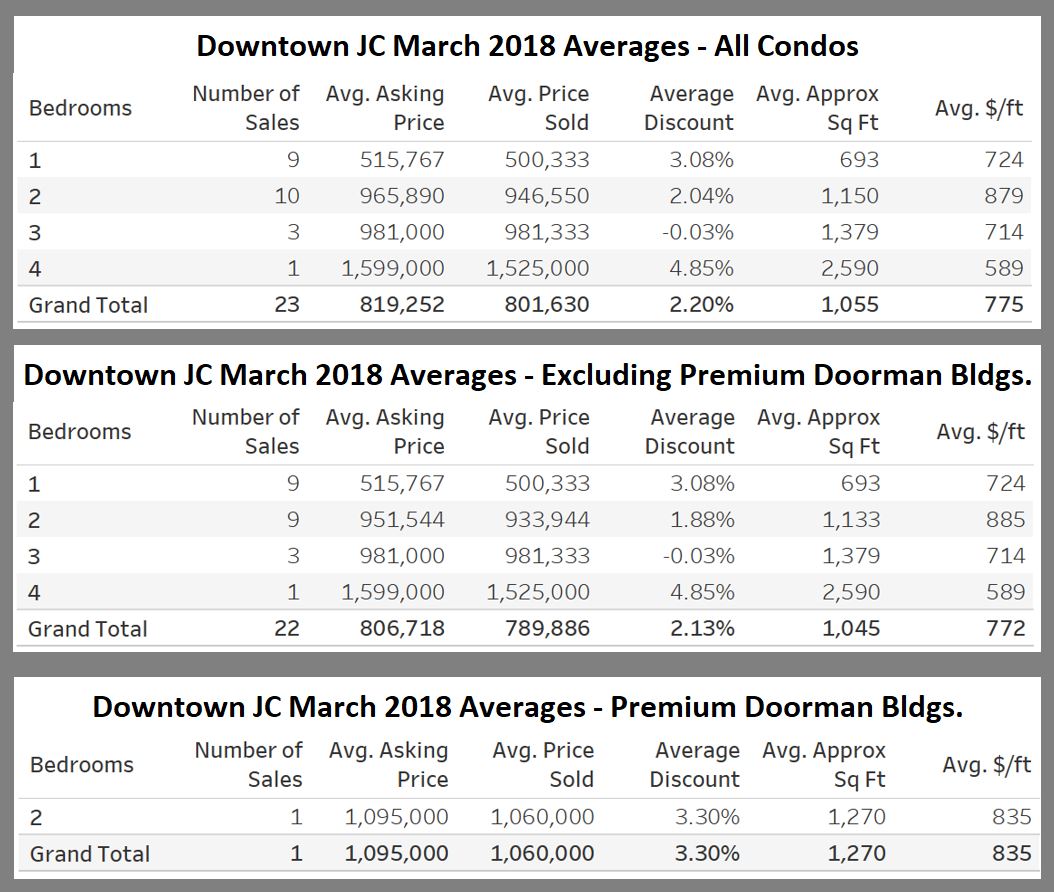Select discount value 2.04% in All Condos
Screen dimensions: 1054x892
coord(701,196)
